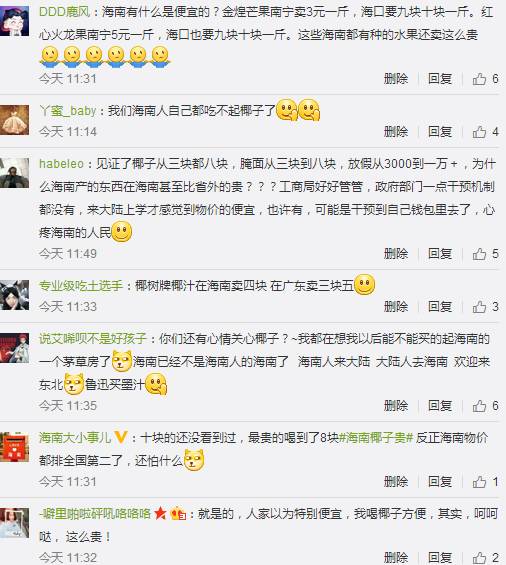Like 丫蜜_baby's comment via thumbs-up
Viewport: 506px width, 565px height.
tap(479, 132)
